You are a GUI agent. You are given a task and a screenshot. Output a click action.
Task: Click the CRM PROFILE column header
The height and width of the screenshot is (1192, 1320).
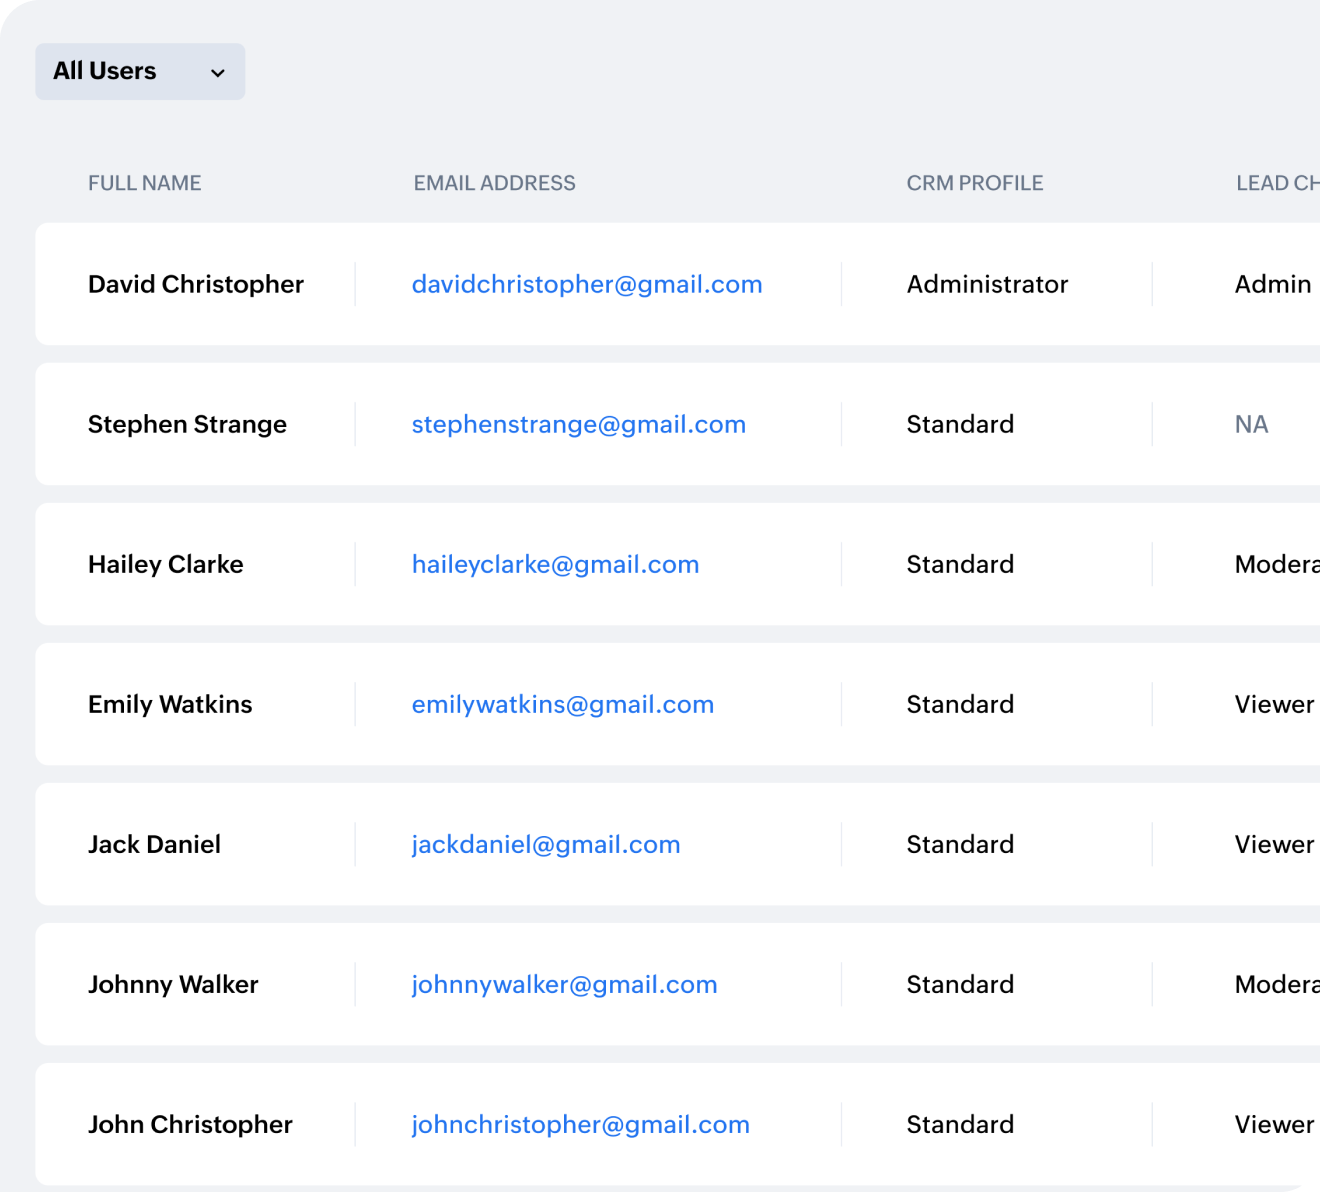pyautogui.click(x=975, y=183)
